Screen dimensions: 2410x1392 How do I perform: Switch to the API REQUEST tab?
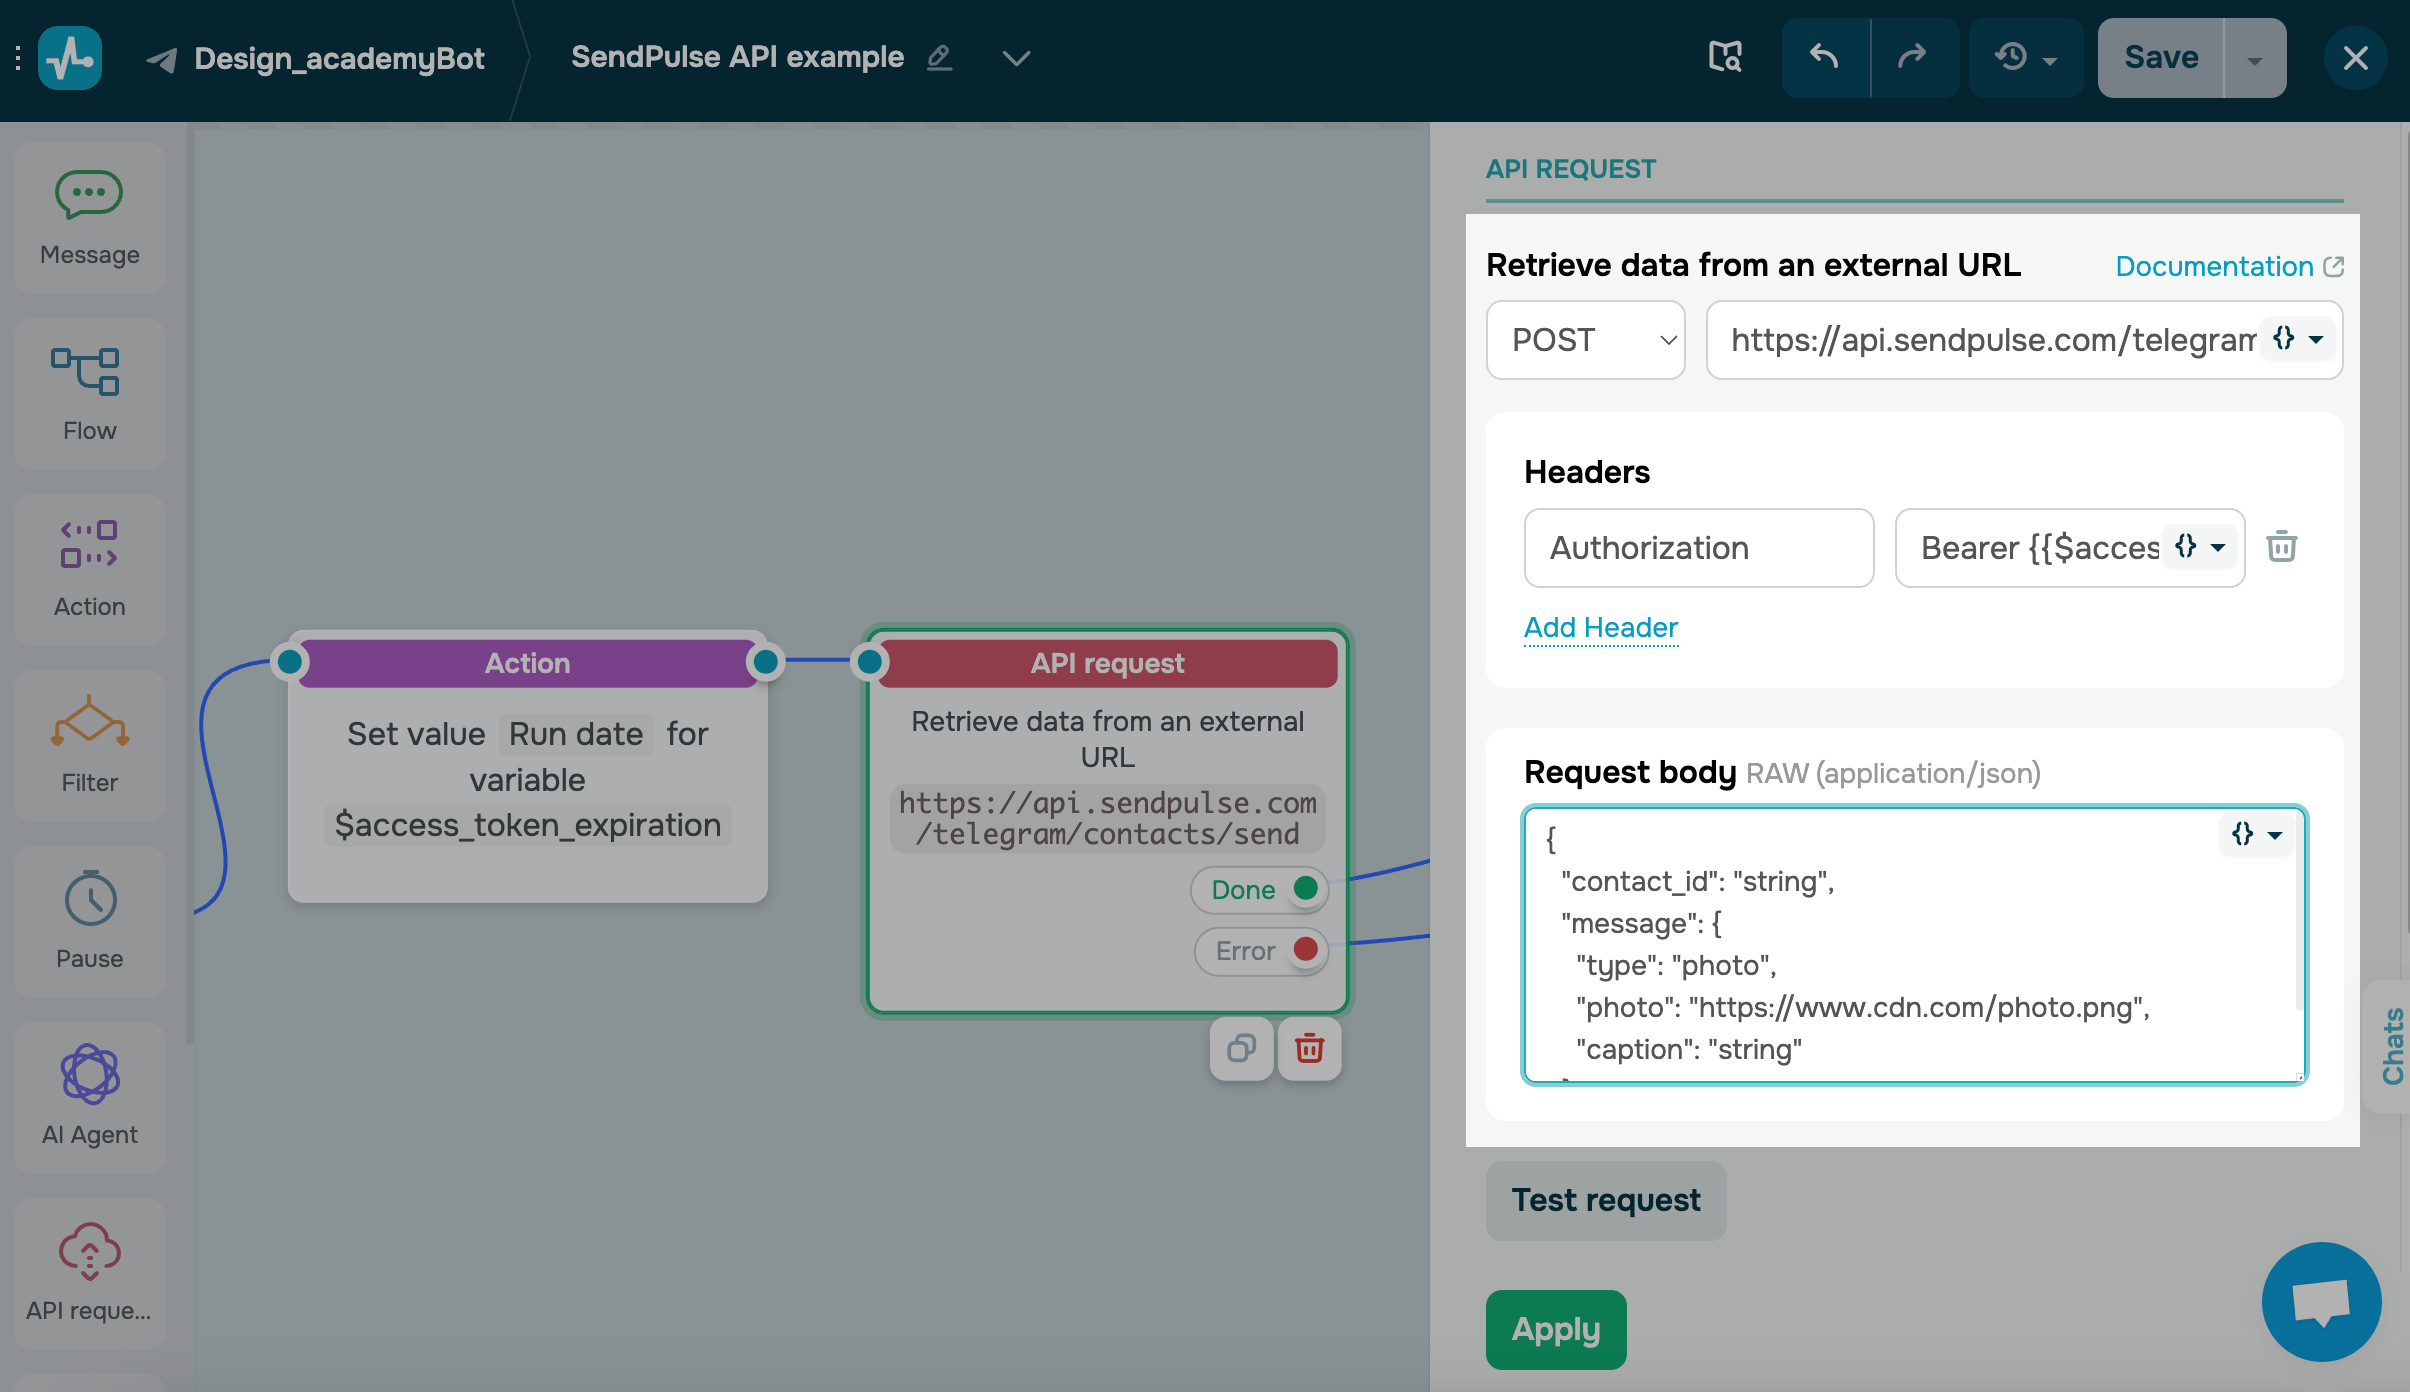1570,169
